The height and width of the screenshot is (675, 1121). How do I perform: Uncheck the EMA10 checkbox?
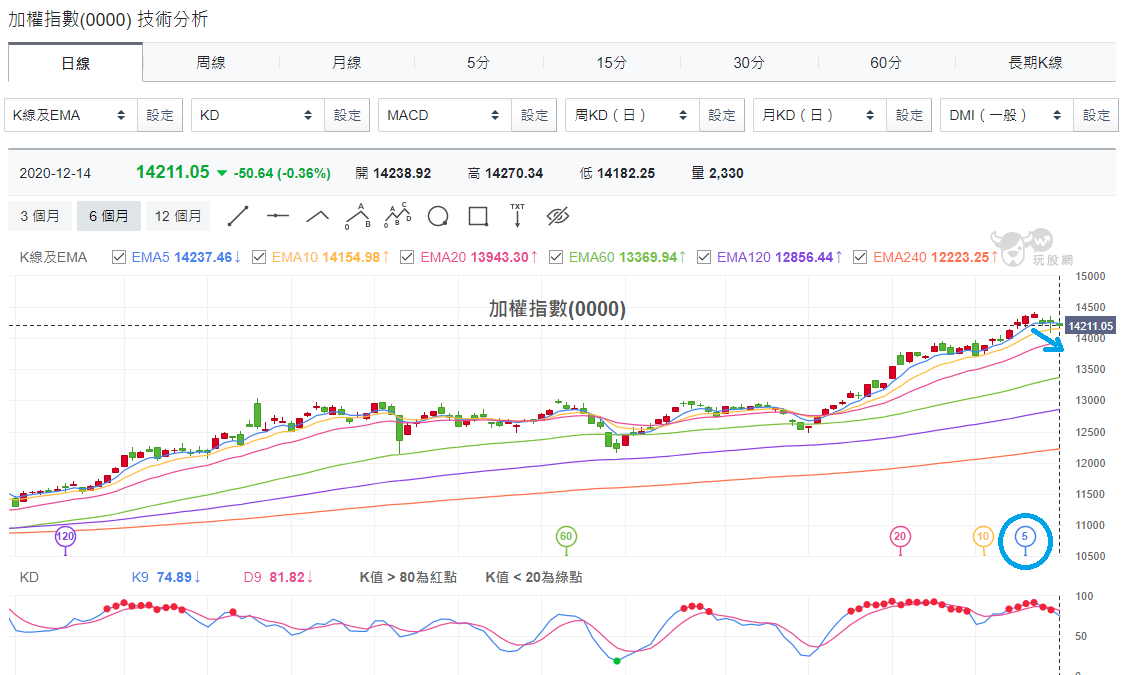(x=259, y=257)
